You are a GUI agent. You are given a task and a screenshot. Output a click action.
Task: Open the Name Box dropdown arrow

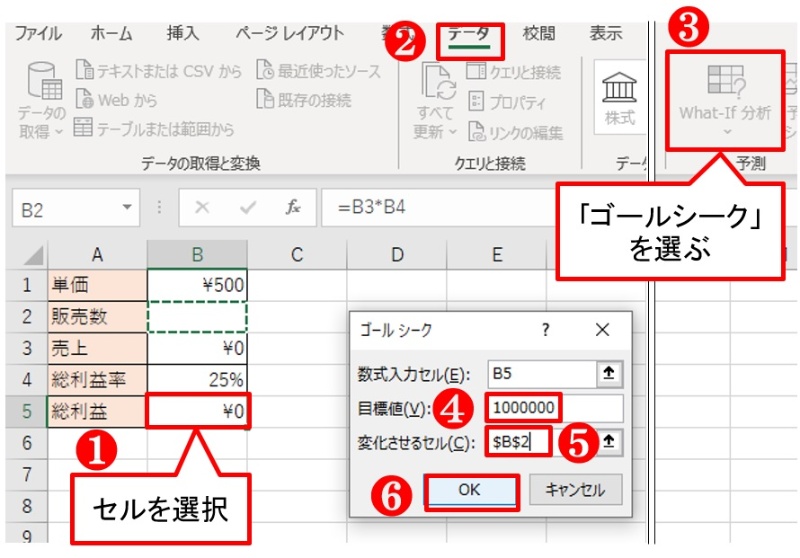click(126, 208)
